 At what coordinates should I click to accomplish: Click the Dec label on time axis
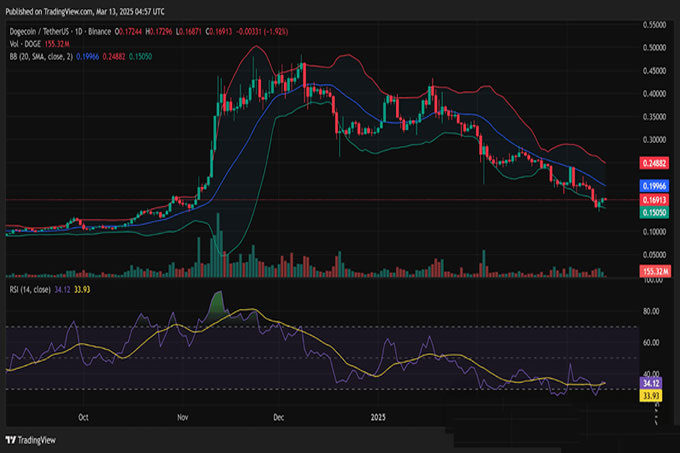click(278, 417)
